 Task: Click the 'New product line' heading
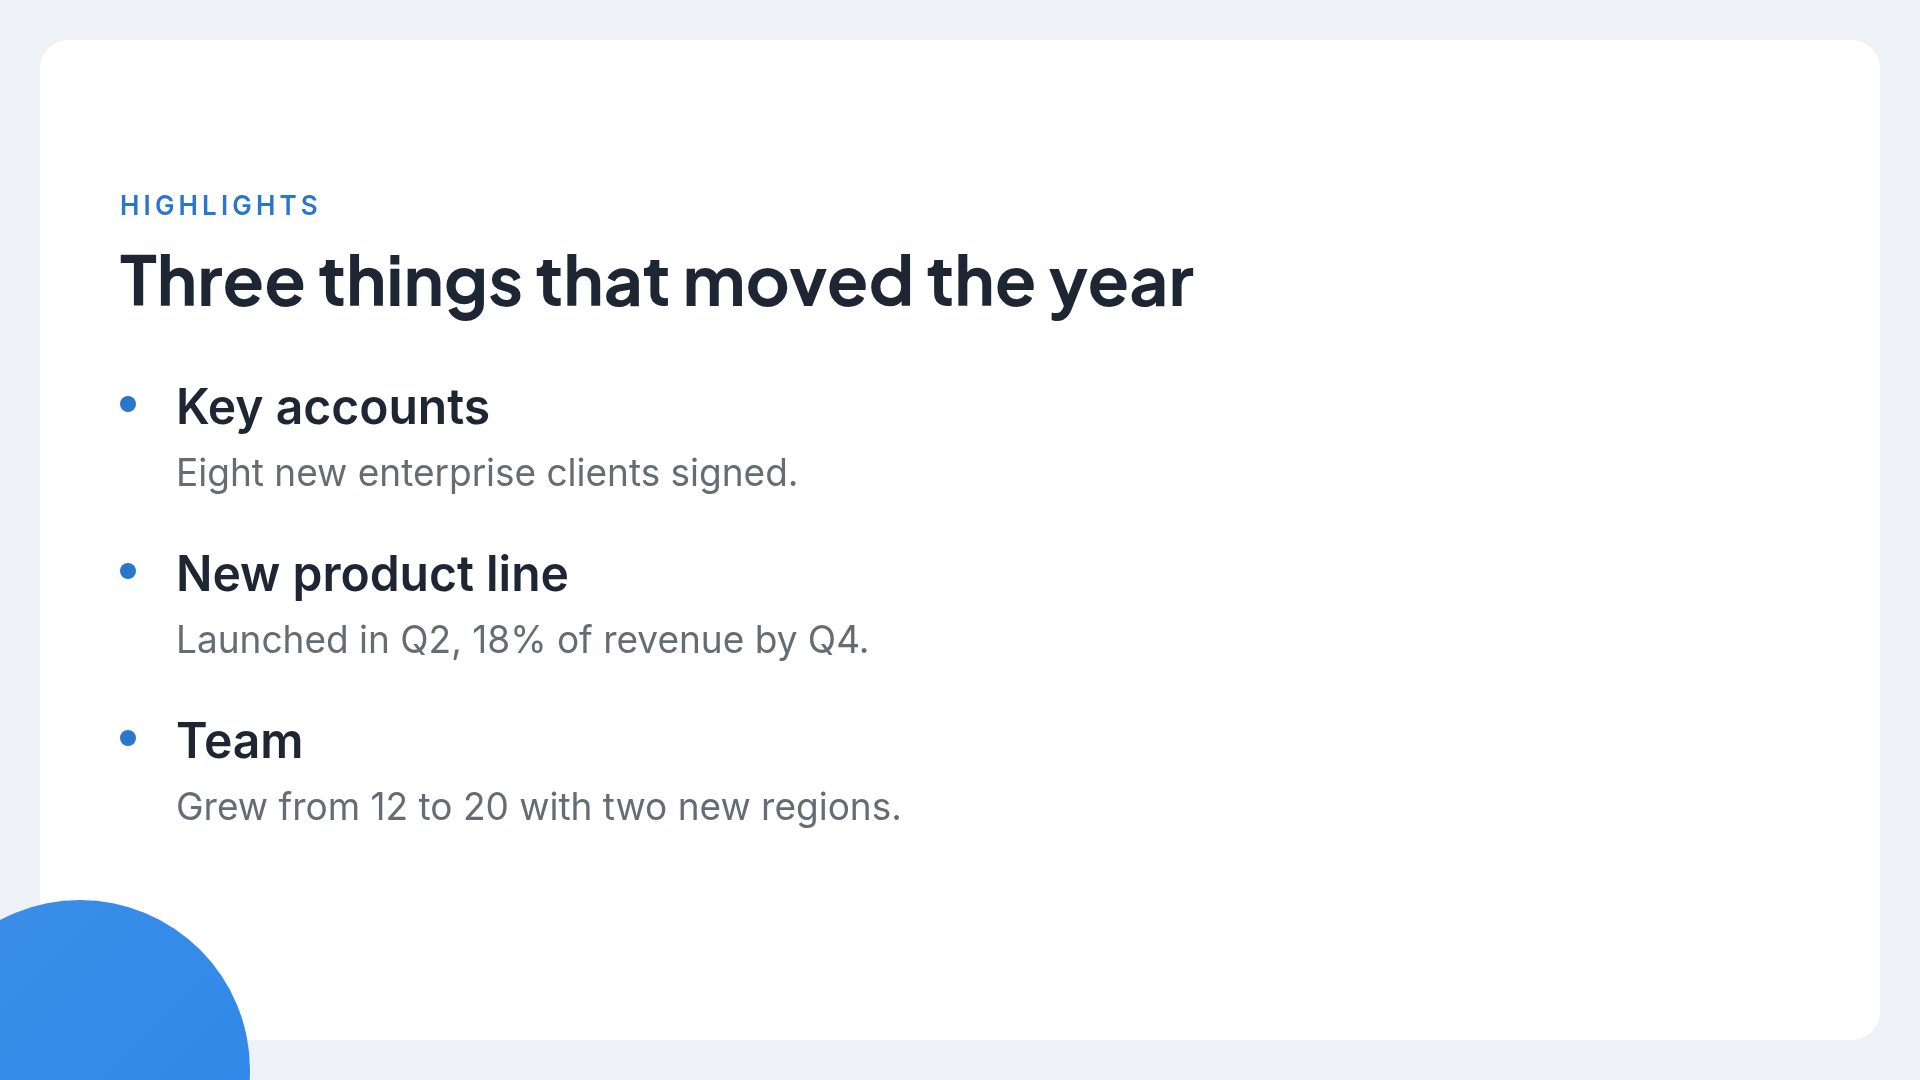pos(372,575)
